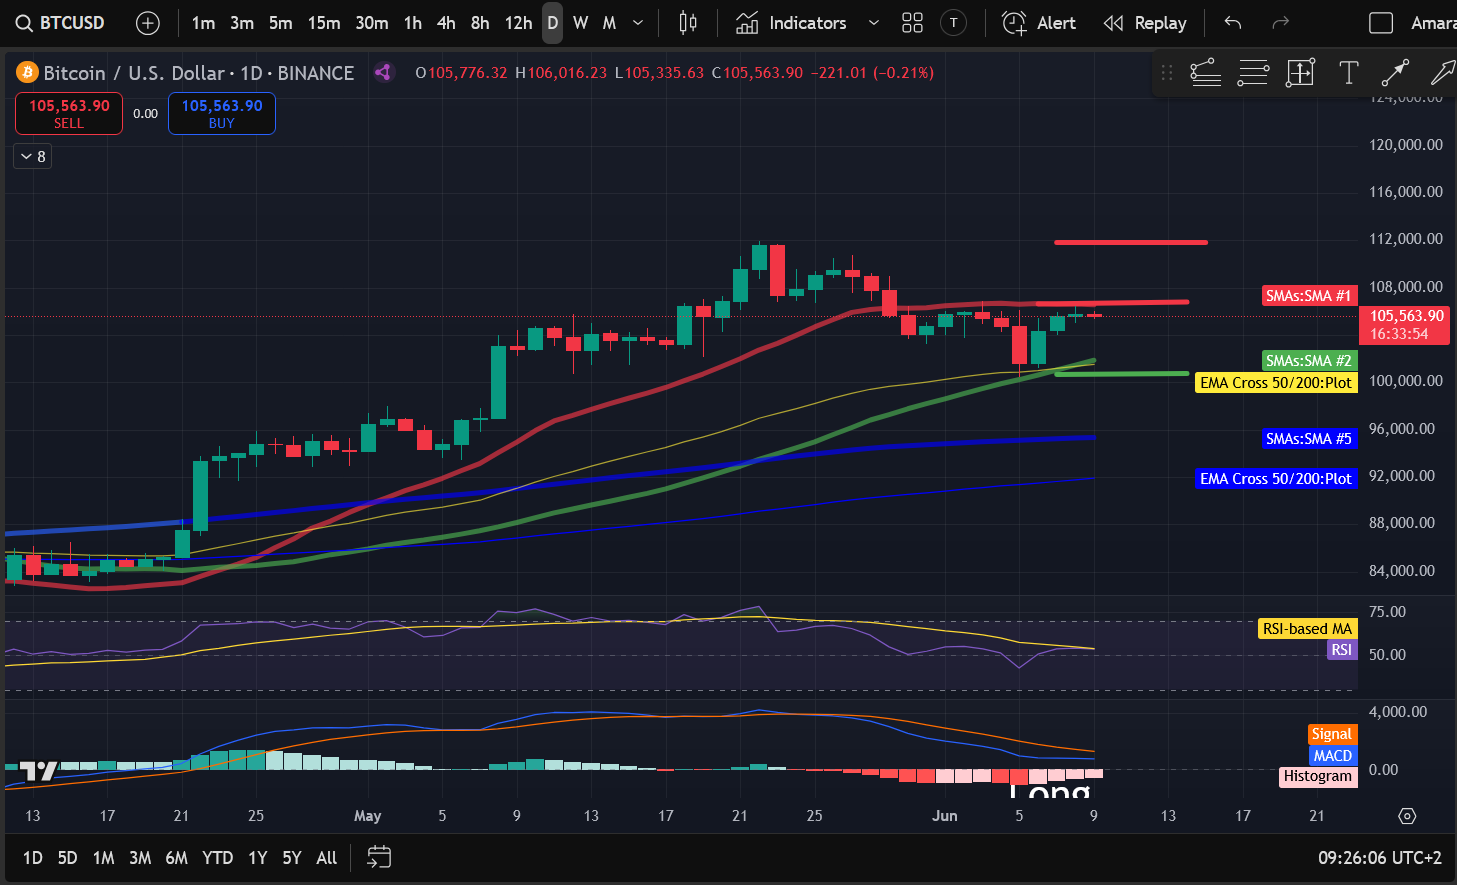Viewport: 1457px width, 885px height.
Task: Select the measure box tool in the drawing toolbar
Action: (1300, 72)
